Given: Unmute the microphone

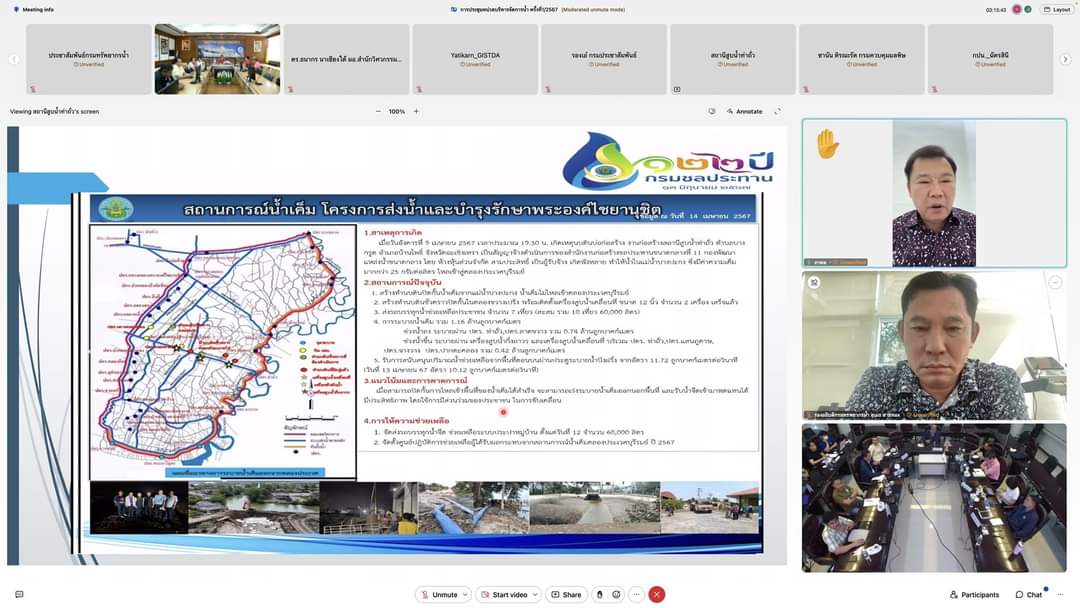Looking at the screenshot, I should 439,594.
